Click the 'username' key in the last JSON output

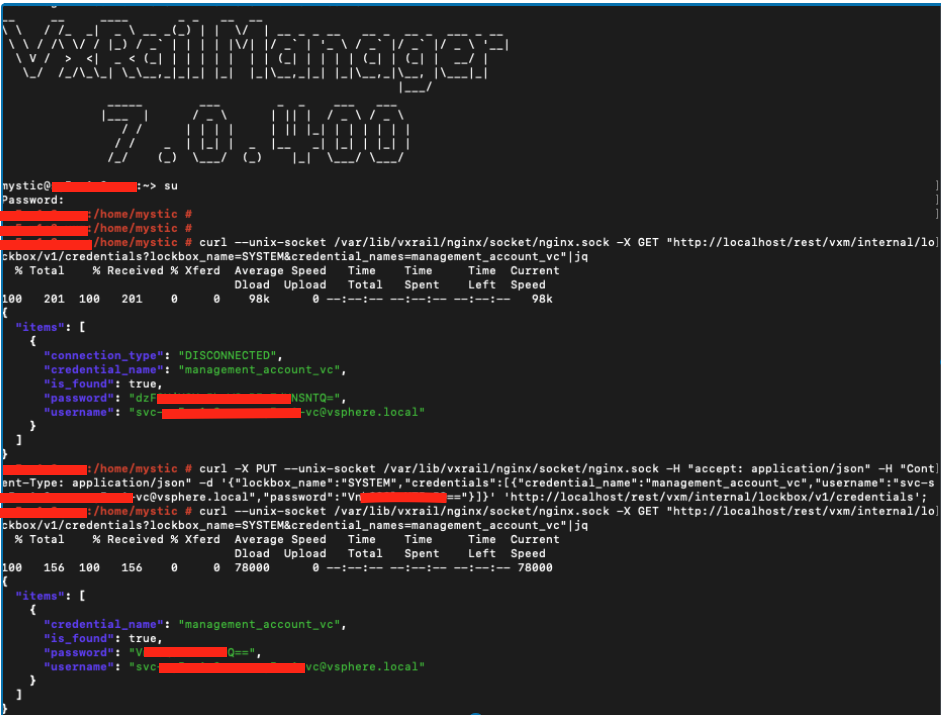coord(82,667)
